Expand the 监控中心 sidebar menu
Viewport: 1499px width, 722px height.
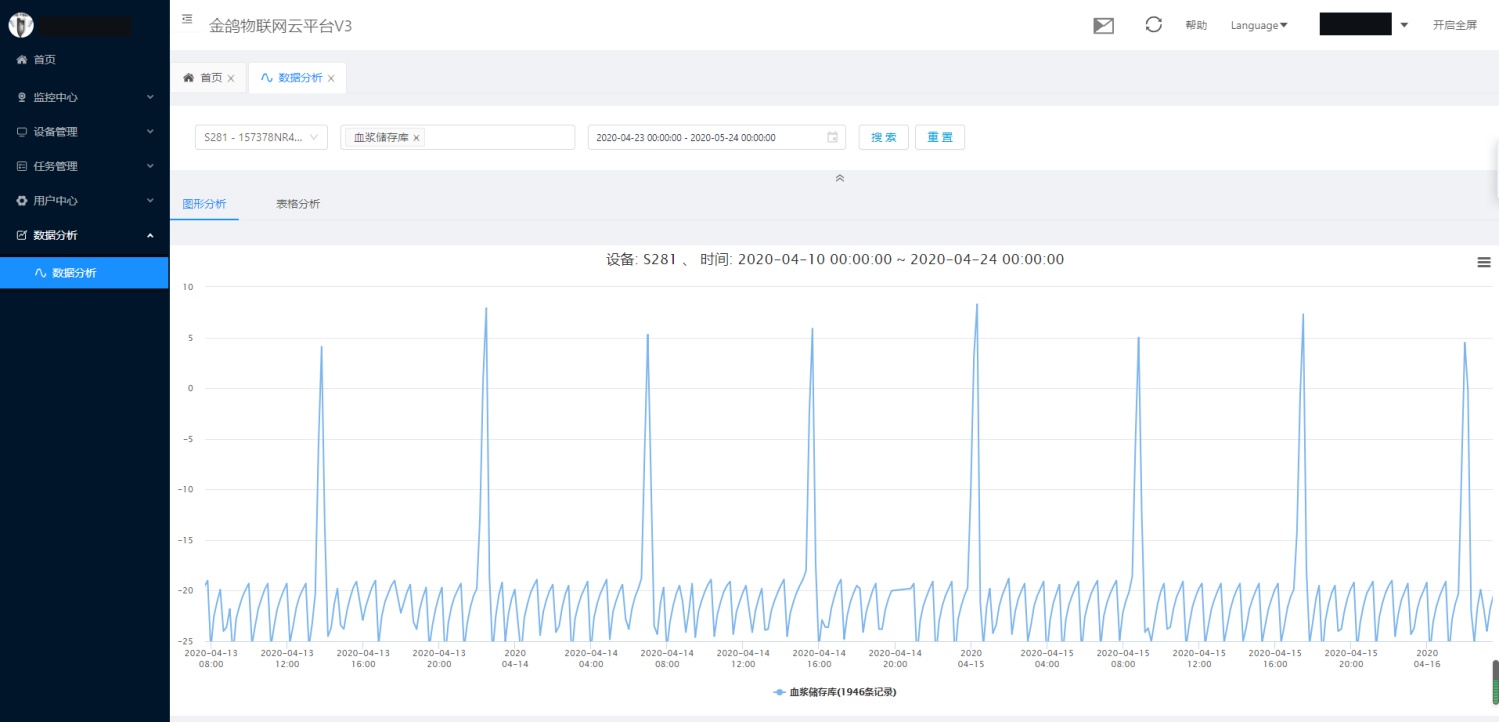tap(84, 97)
